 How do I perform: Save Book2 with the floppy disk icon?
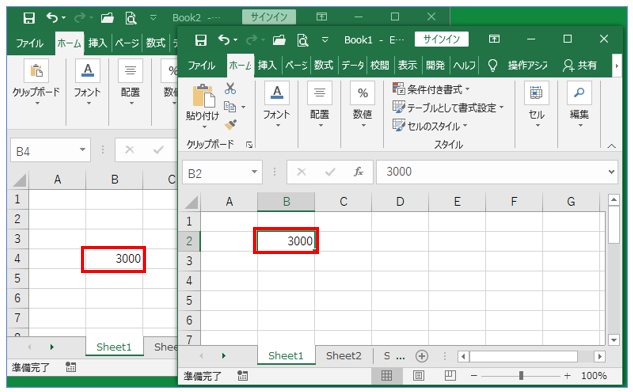click(x=29, y=18)
